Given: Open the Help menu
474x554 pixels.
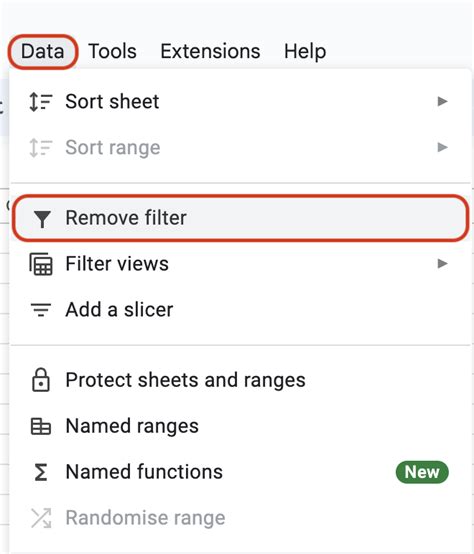Looking at the screenshot, I should 305,52.
